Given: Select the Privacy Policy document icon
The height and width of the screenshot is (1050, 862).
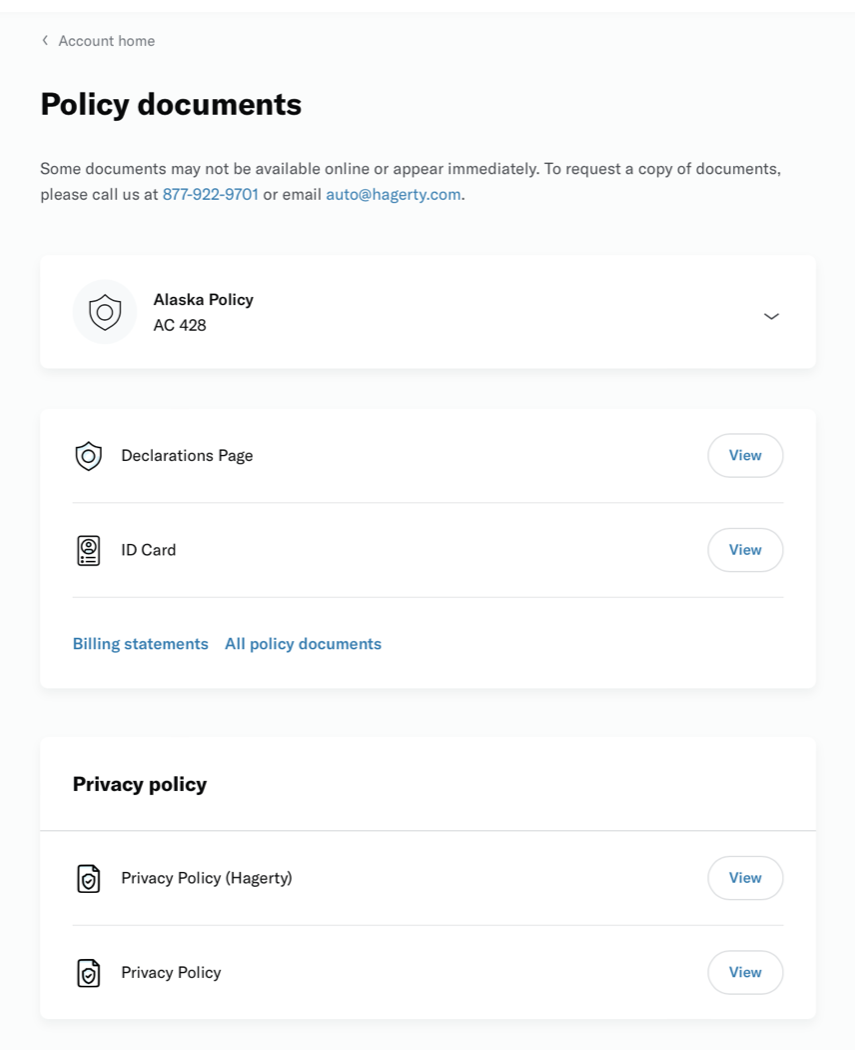Looking at the screenshot, I should (88, 972).
